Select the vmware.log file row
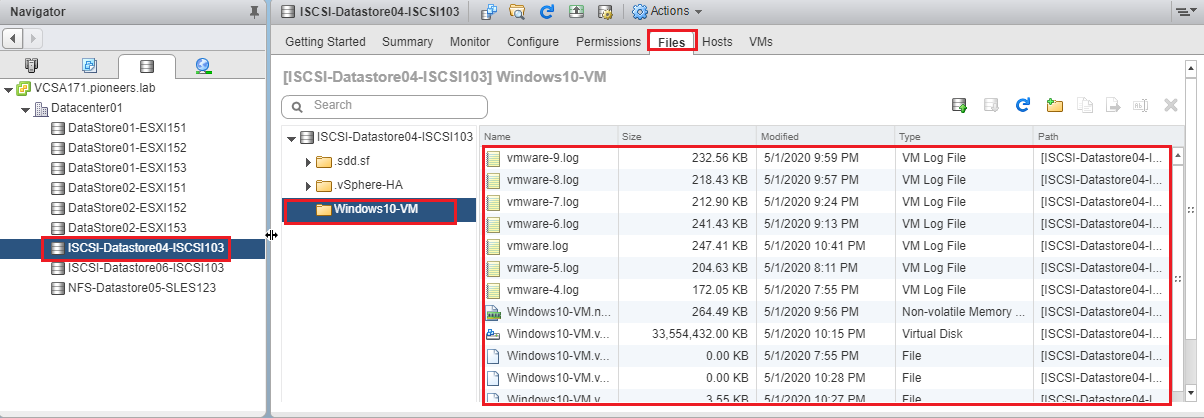 (824, 246)
